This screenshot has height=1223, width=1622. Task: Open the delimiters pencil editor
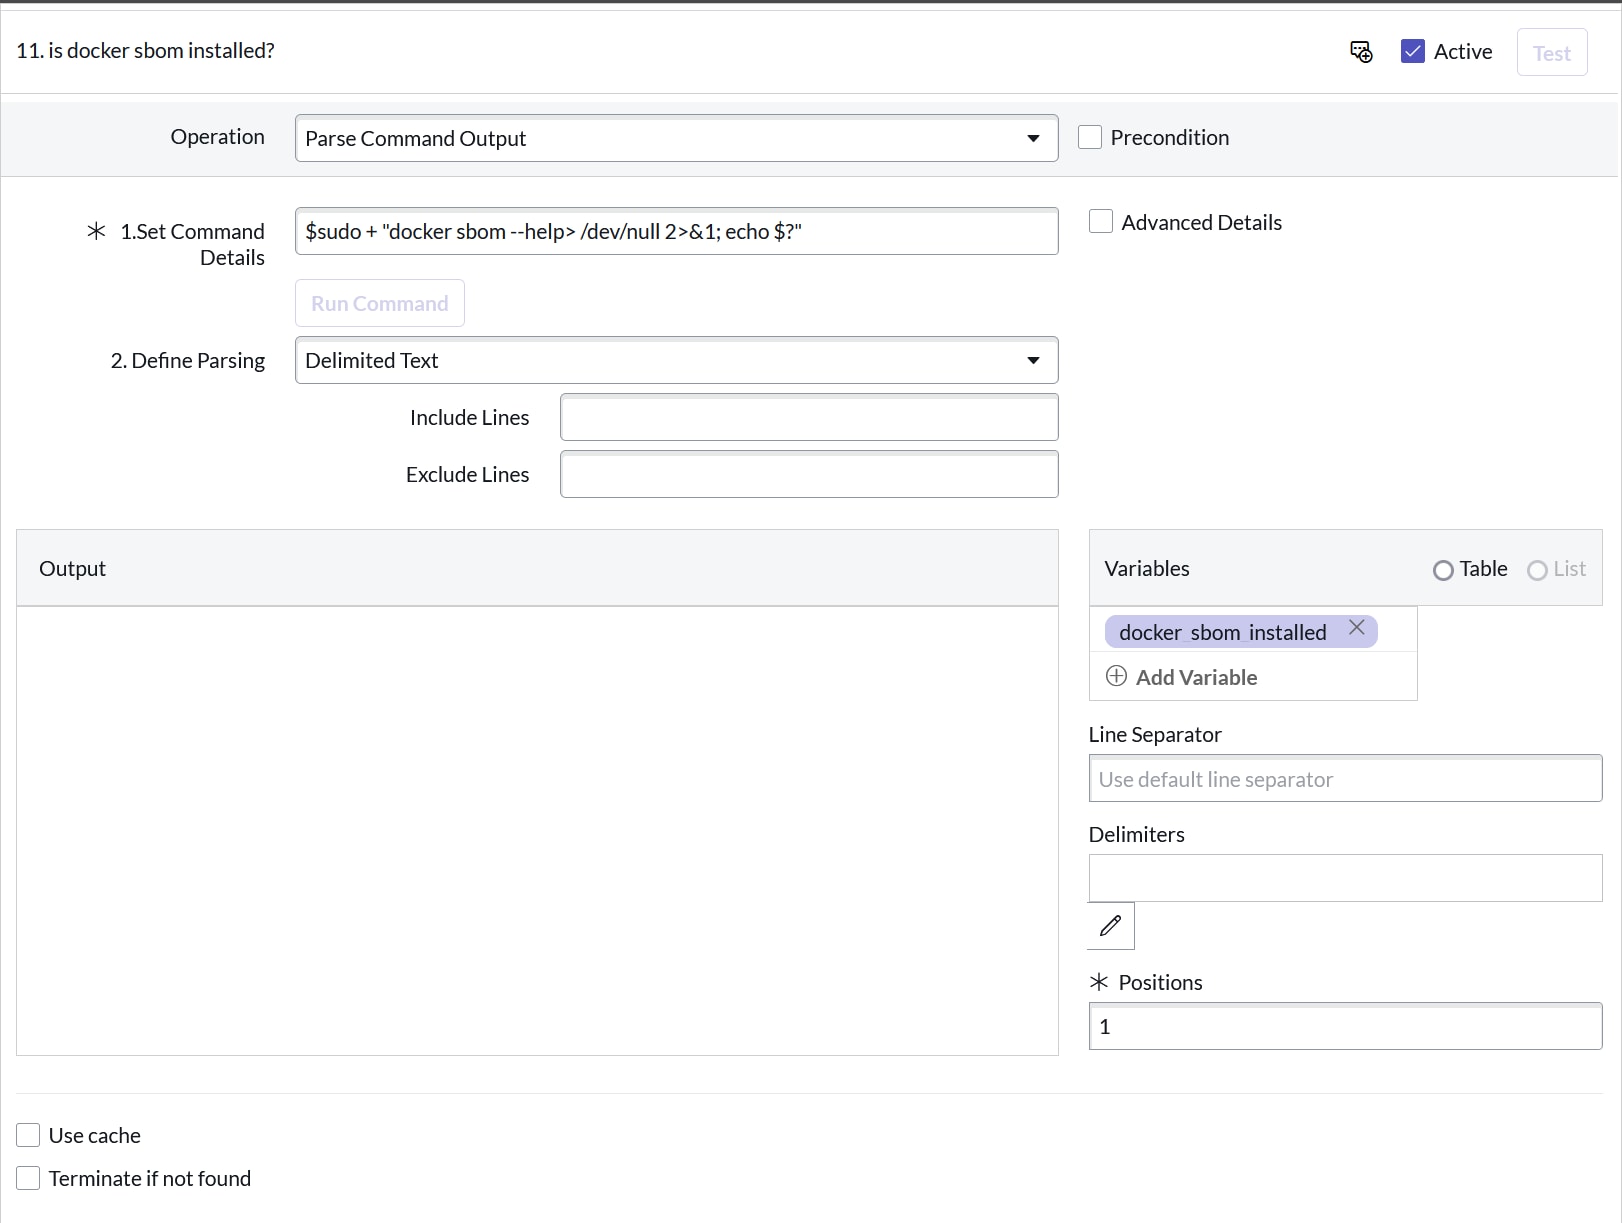[x=1110, y=926]
